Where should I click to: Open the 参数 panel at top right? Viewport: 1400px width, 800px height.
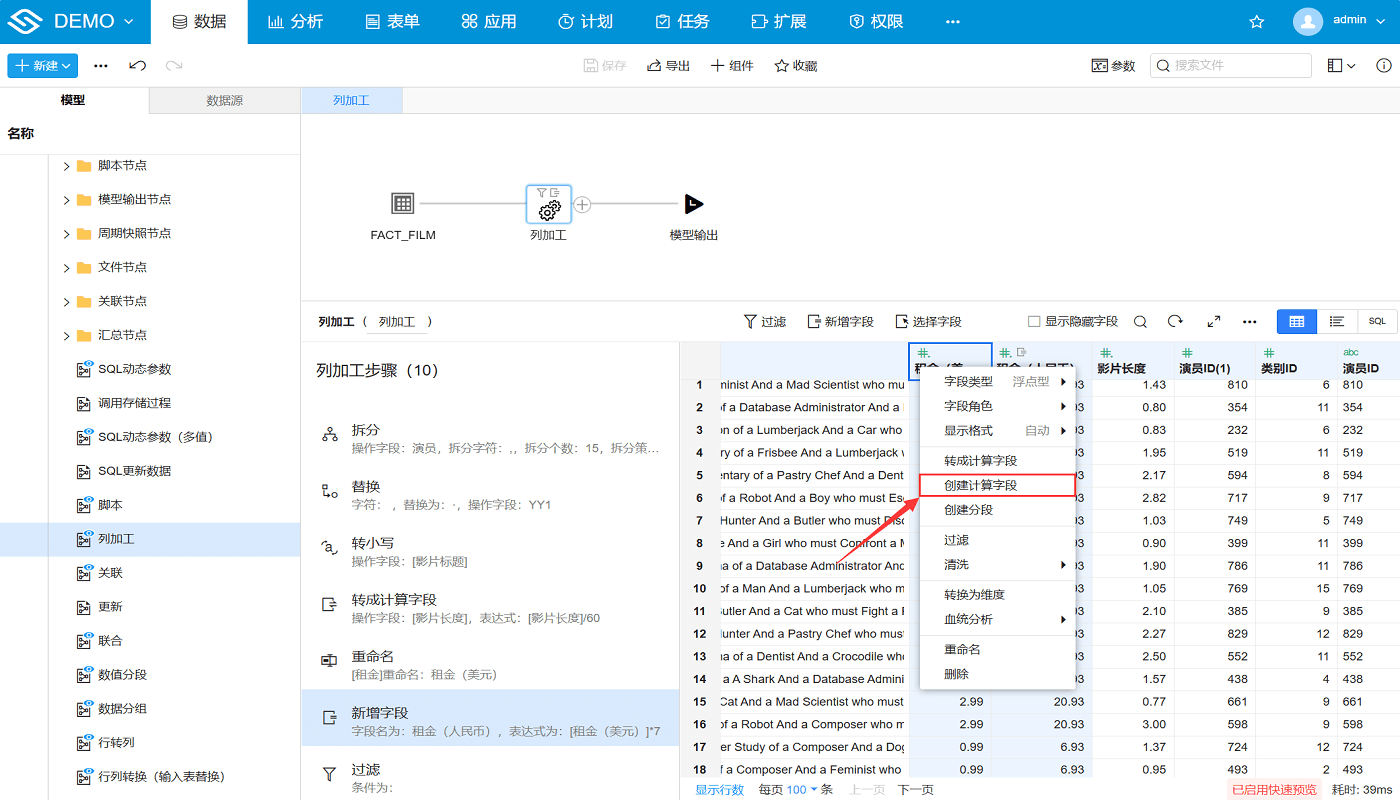[1113, 64]
